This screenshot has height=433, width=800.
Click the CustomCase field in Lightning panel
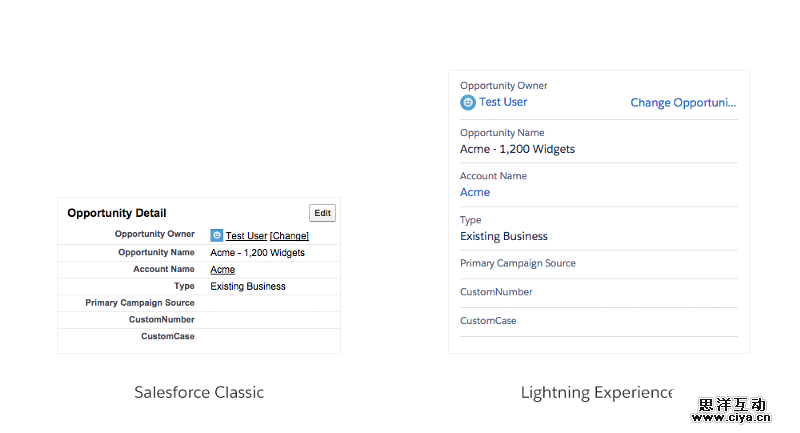coord(488,321)
